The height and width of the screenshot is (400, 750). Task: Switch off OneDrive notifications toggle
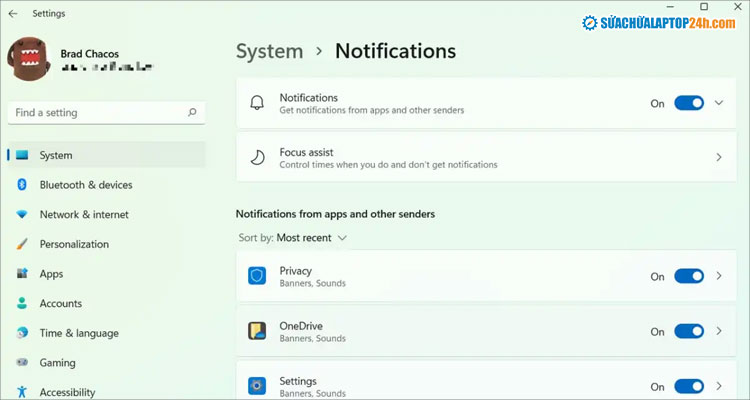(689, 332)
